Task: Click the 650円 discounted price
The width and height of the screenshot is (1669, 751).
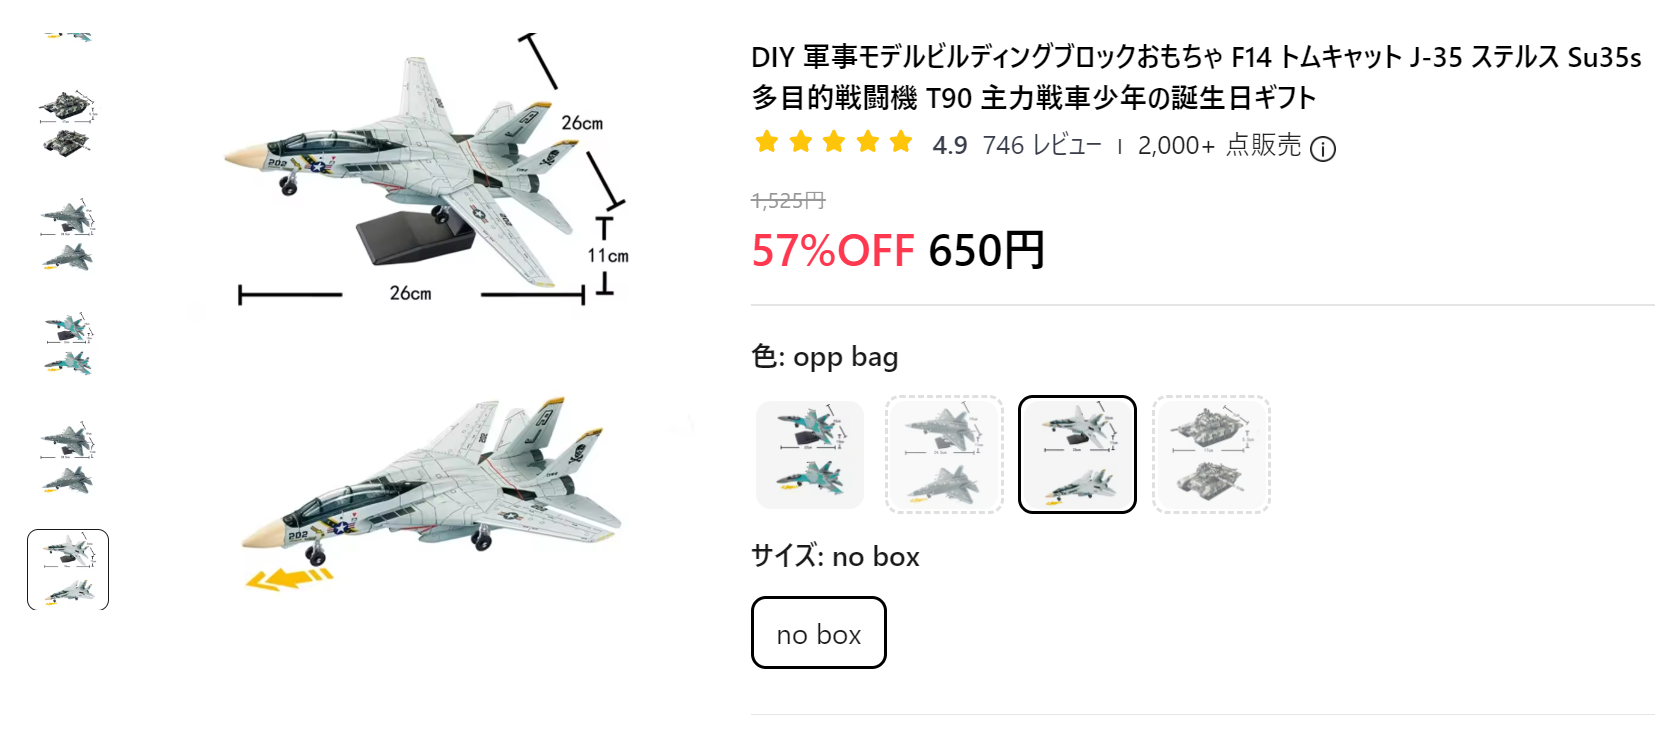Action: pyautogui.click(x=987, y=250)
